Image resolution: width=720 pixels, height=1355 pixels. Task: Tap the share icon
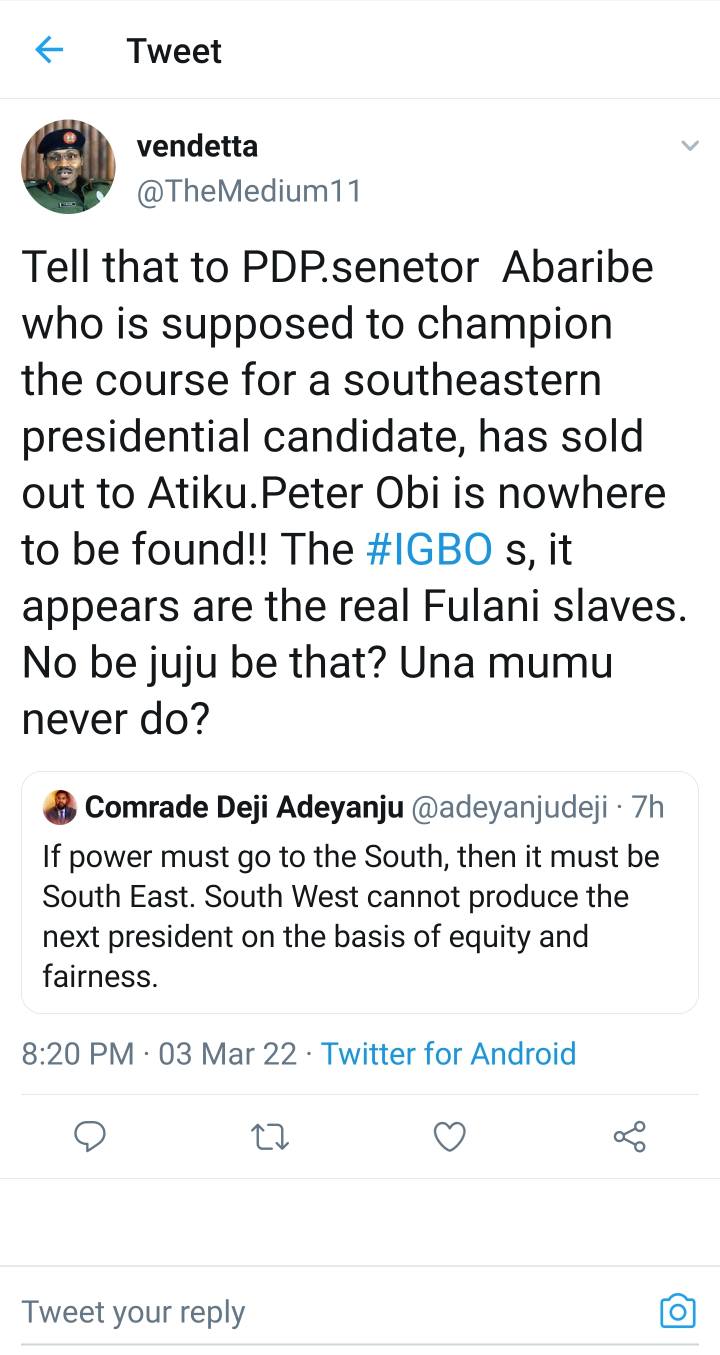coord(629,1136)
